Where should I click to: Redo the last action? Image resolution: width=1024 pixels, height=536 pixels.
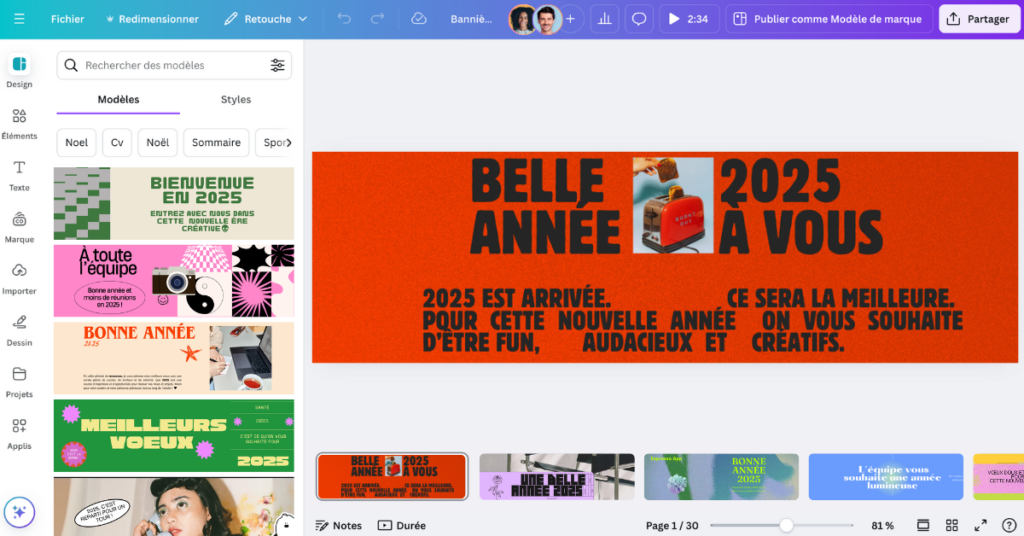point(377,19)
